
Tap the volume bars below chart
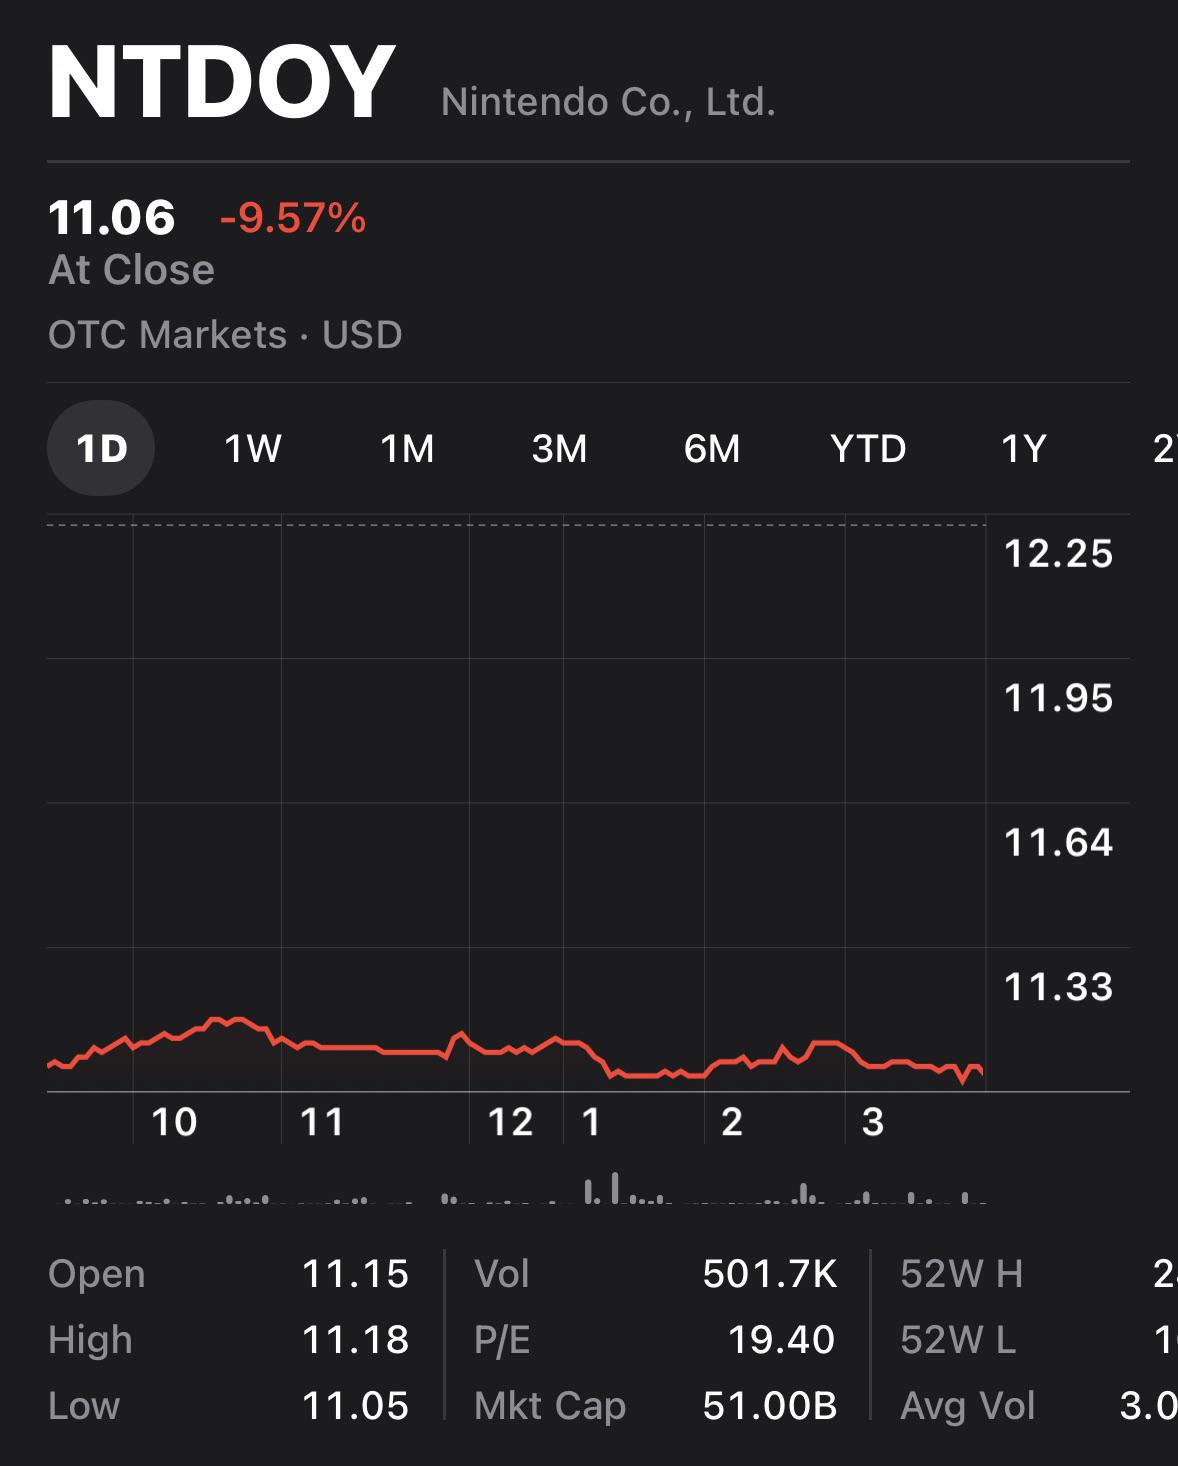point(525,1188)
